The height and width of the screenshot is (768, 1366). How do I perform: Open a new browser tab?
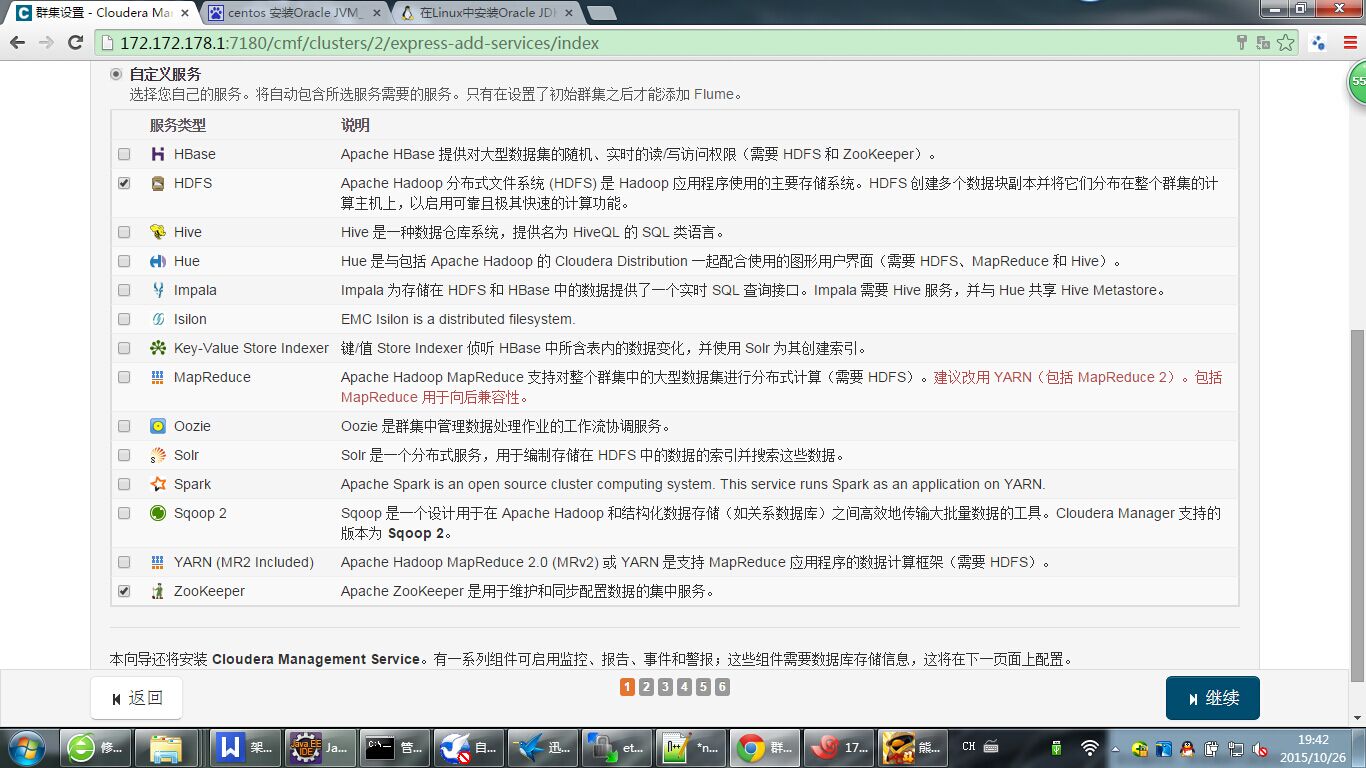[x=601, y=13]
